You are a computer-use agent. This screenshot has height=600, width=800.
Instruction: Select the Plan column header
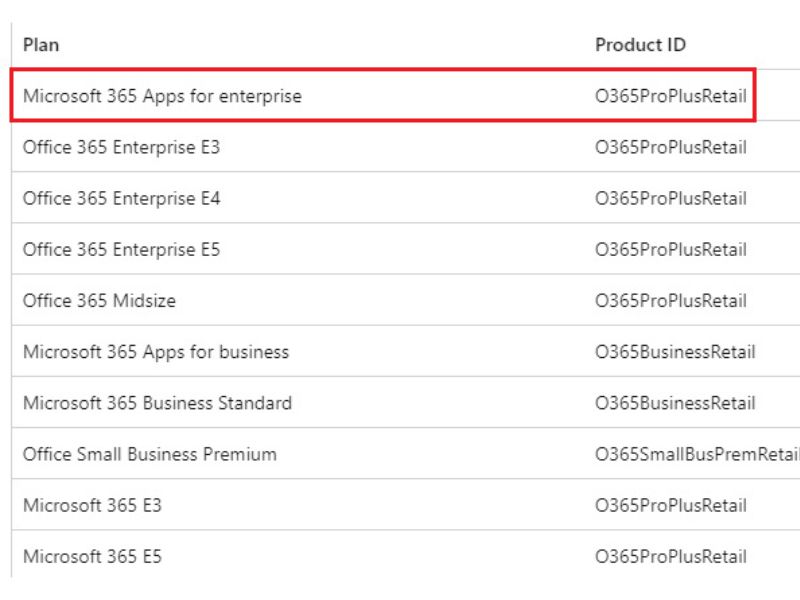(x=41, y=45)
